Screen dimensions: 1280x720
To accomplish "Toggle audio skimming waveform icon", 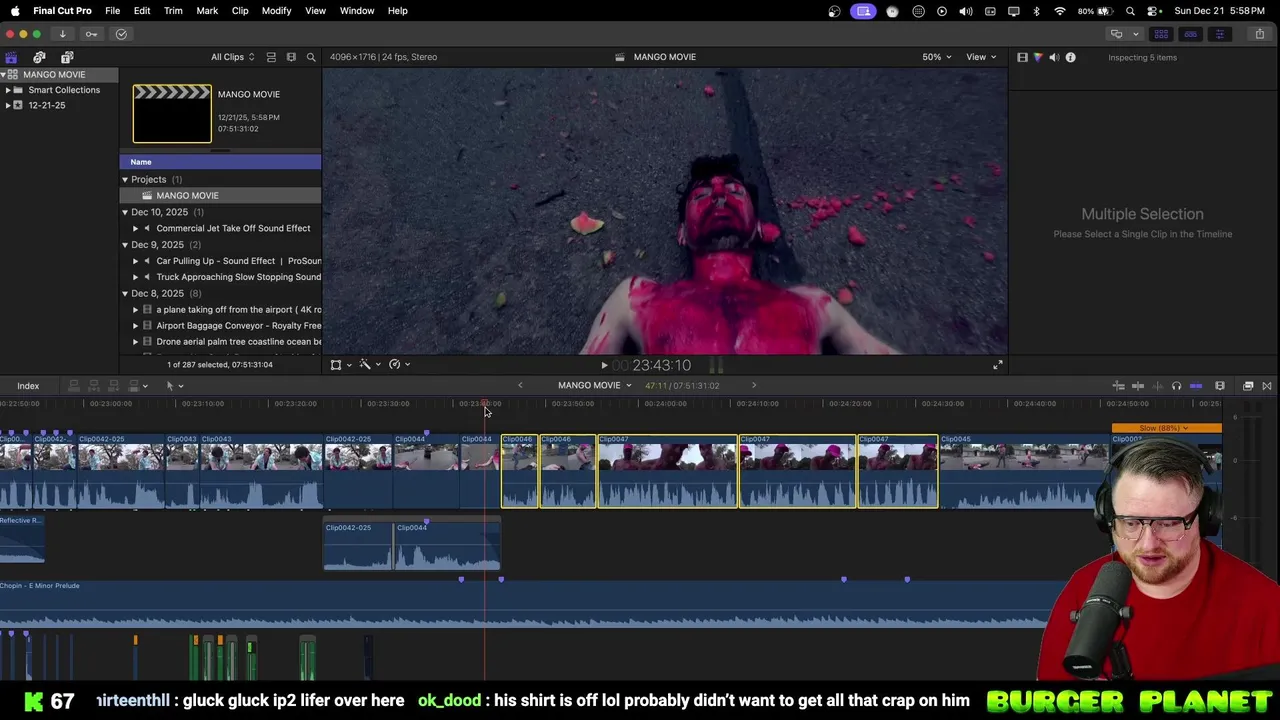I will tap(1157, 386).
